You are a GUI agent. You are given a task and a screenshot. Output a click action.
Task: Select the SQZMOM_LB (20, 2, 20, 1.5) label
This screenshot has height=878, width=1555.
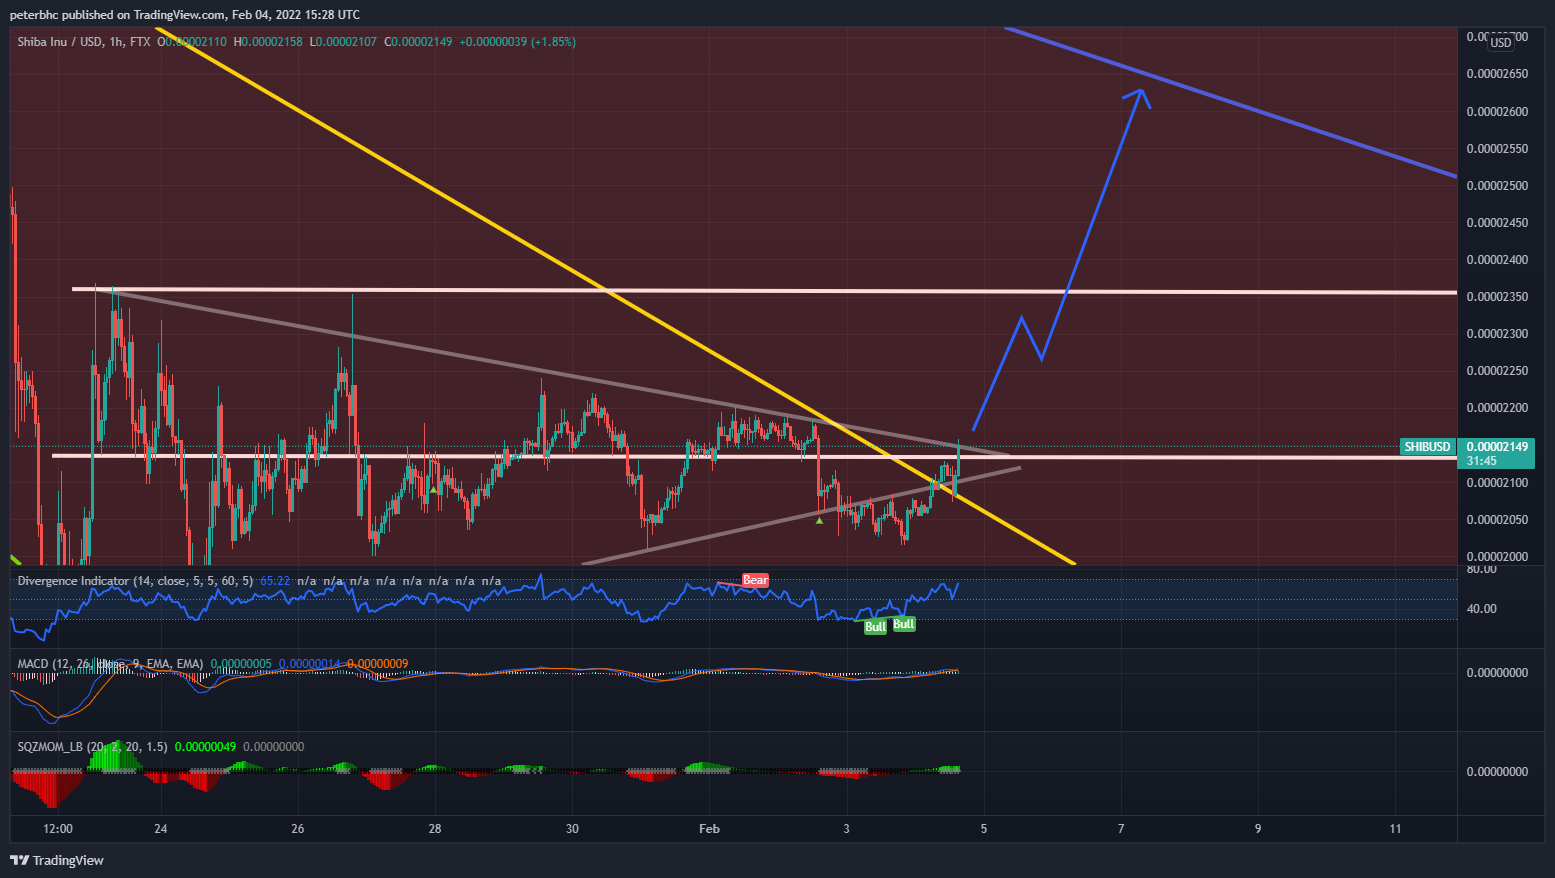click(93, 747)
